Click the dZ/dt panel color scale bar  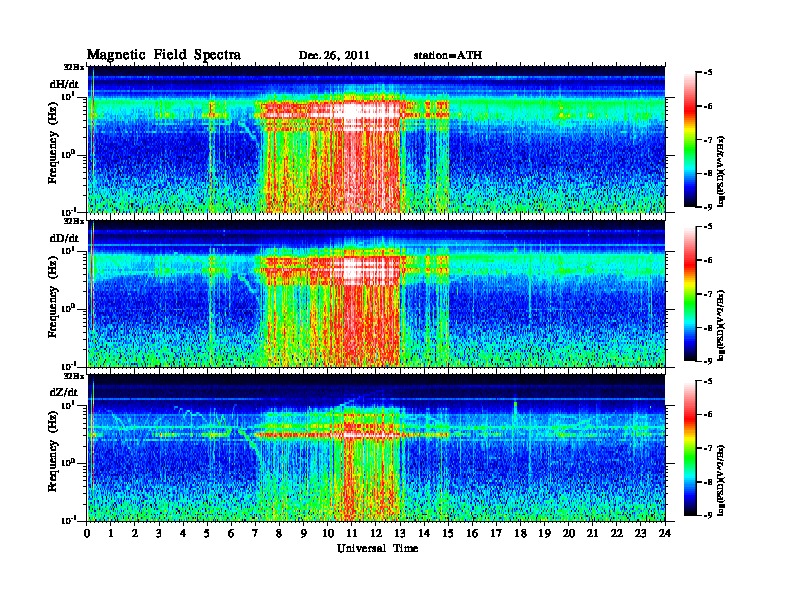point(690,448)
